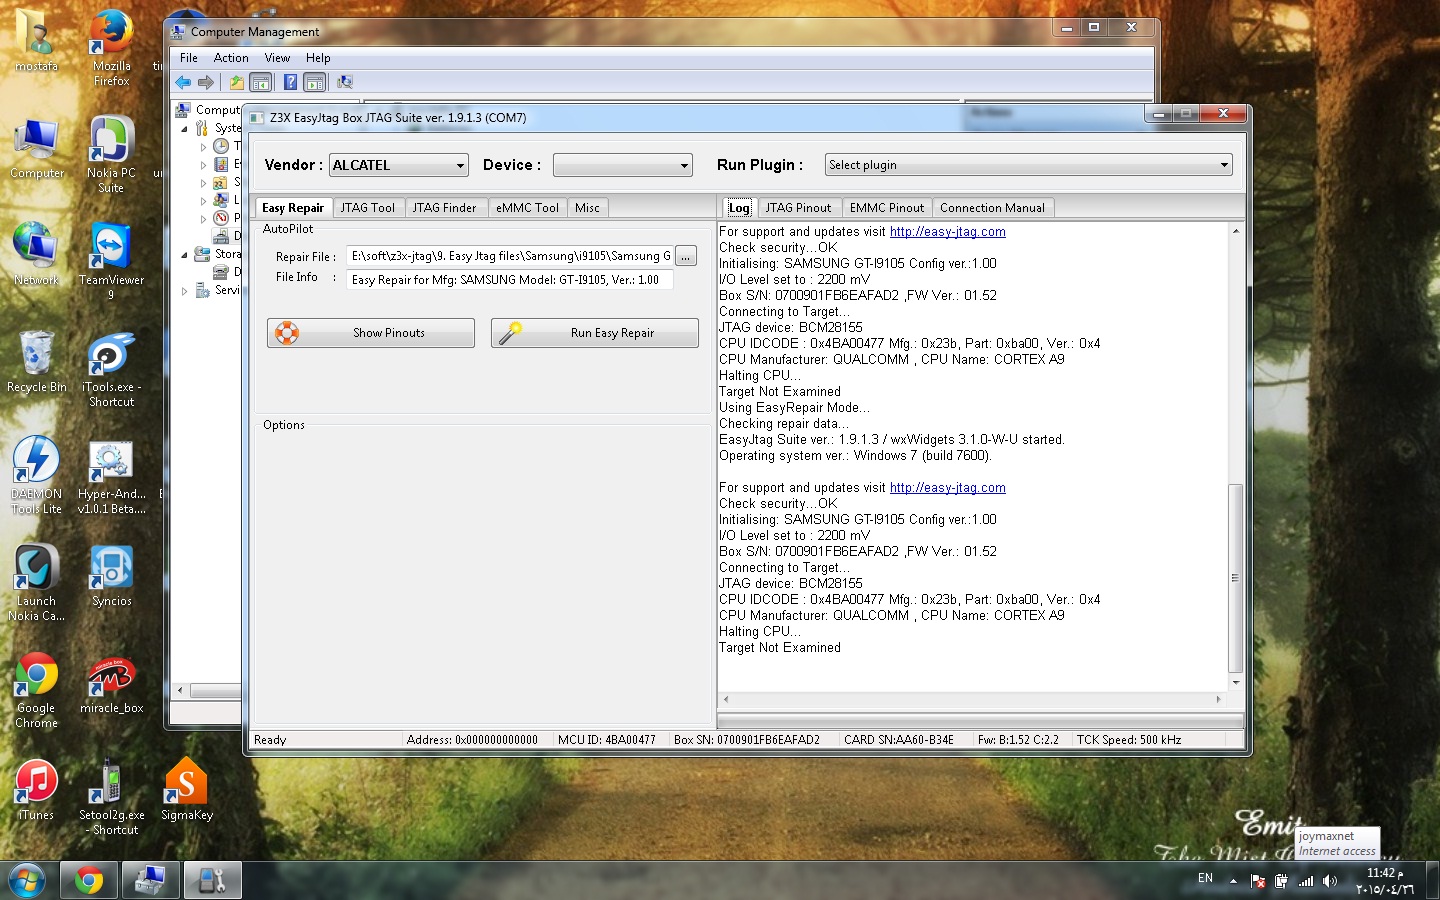Open Mozilla Firefox desktop shortcut
This screenshot has width=1440, height=900.
111,48
